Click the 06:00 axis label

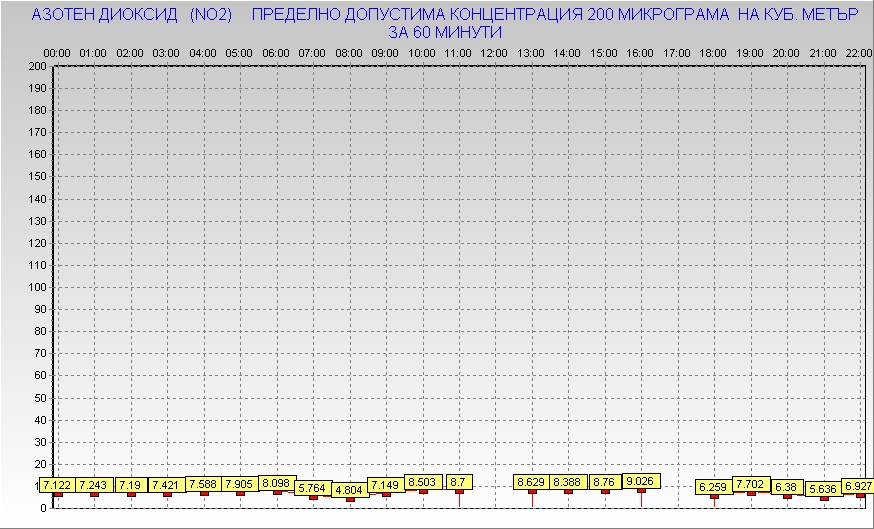[x=276, y=54]
